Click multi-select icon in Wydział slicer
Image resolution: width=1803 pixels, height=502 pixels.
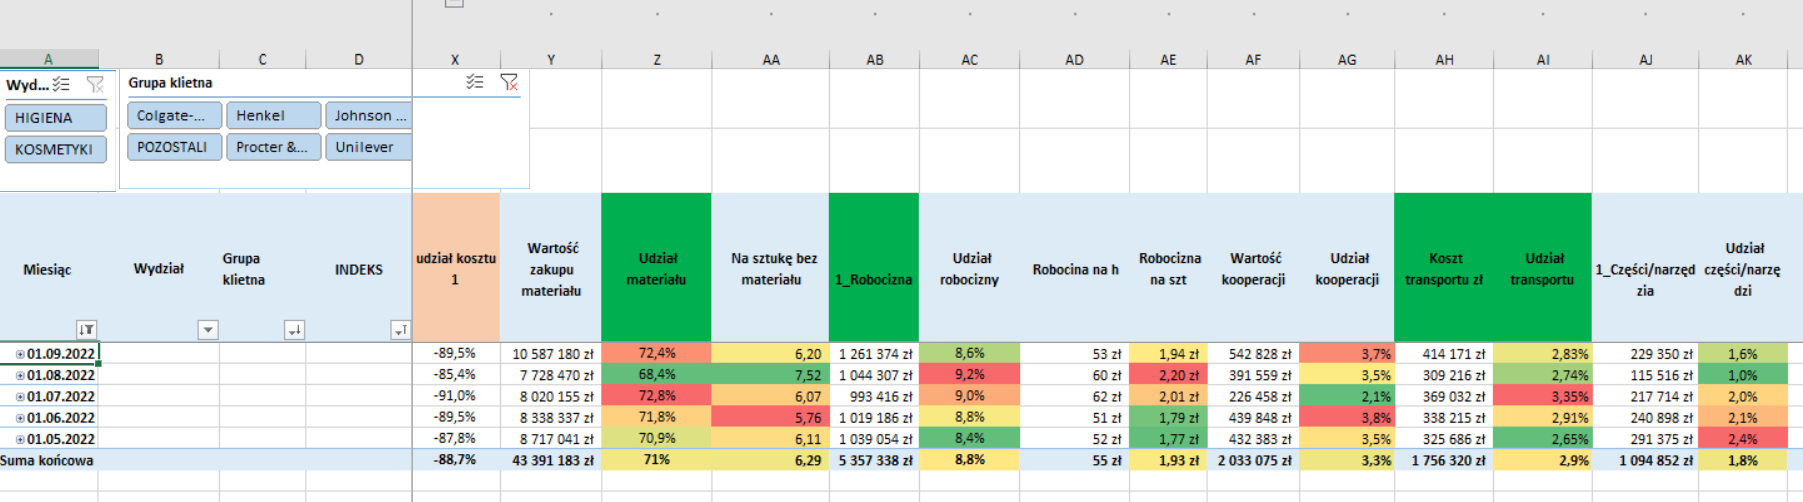pyautogui.click(x=62, y=85)
